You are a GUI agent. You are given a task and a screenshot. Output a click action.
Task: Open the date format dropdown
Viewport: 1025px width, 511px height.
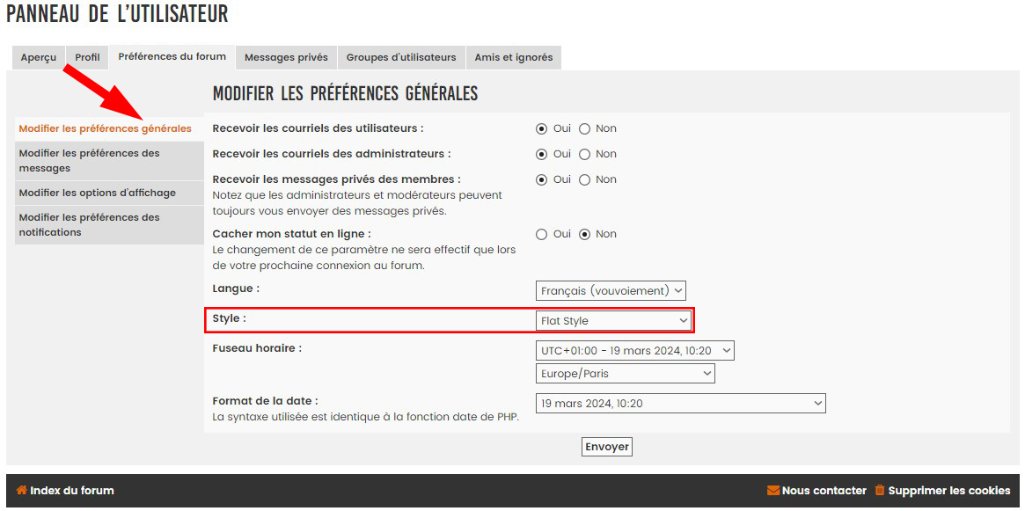[680, 404]
